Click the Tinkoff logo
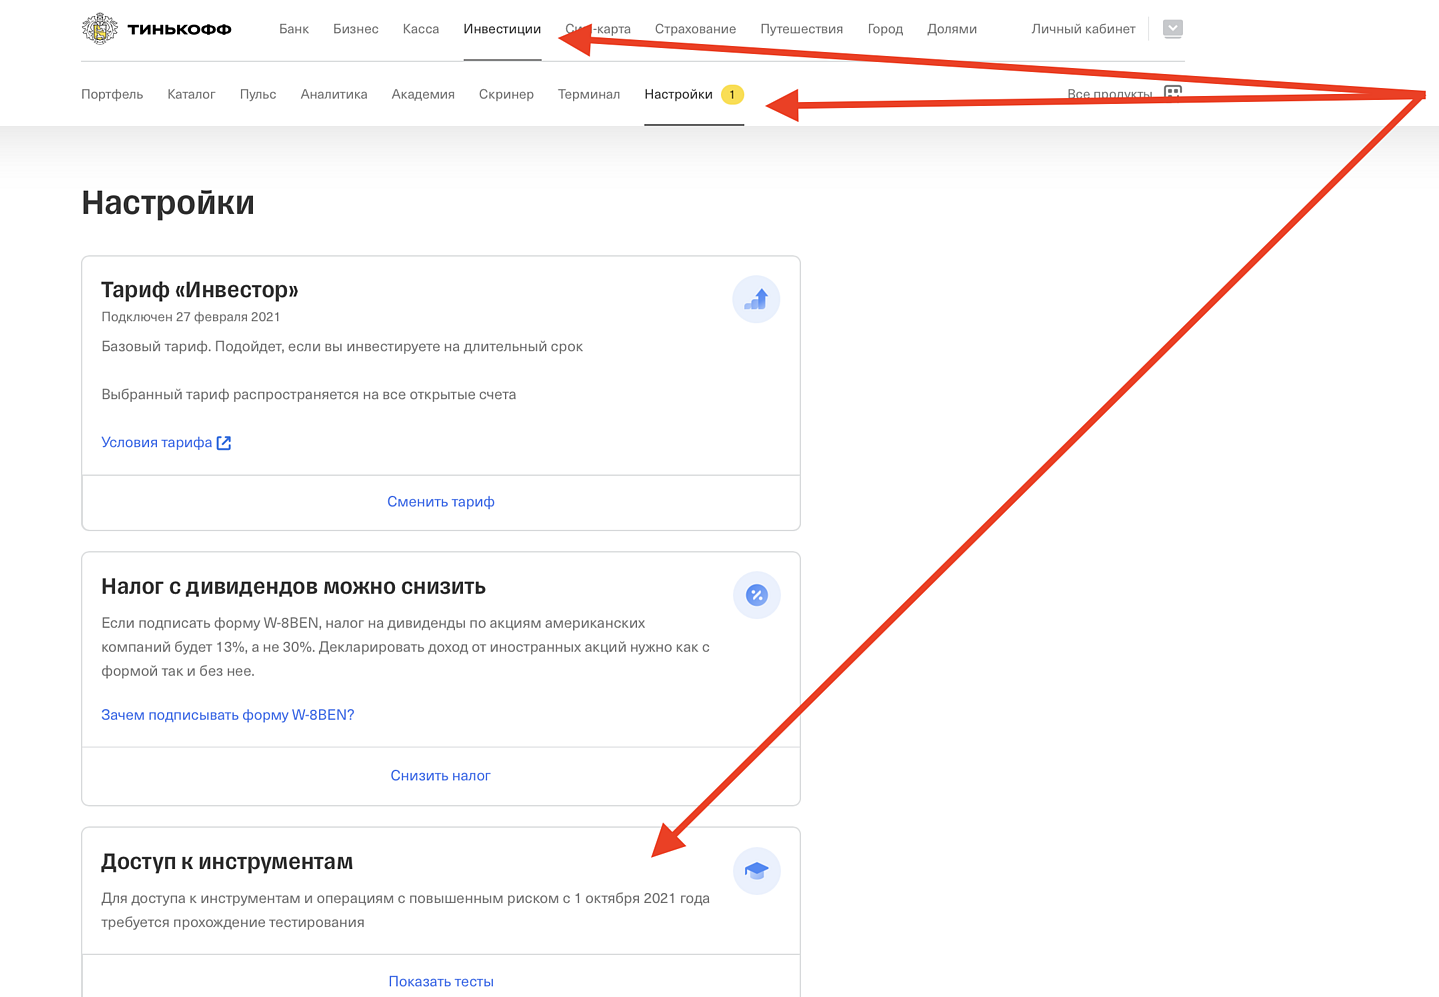The height and width of the screenshot is (997, 1439). click(x=156, y=29)
